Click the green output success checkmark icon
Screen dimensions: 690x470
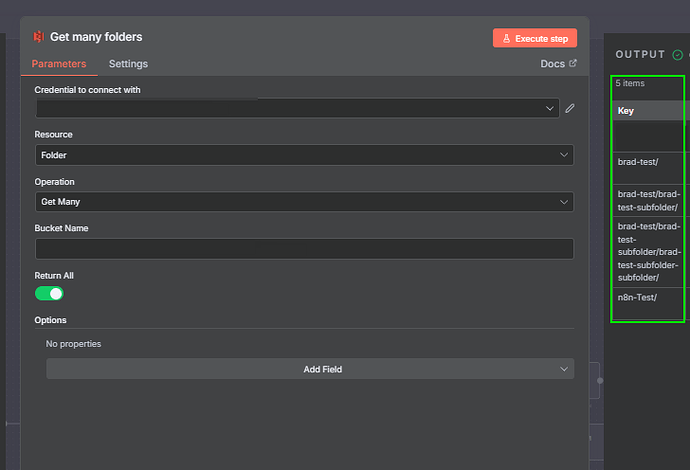pos(677,54)
